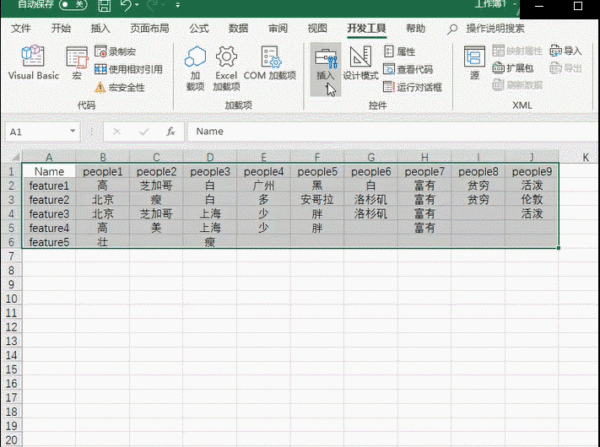Click the redo icon
The width and height of the screenshot is (600, 447).
152,5
